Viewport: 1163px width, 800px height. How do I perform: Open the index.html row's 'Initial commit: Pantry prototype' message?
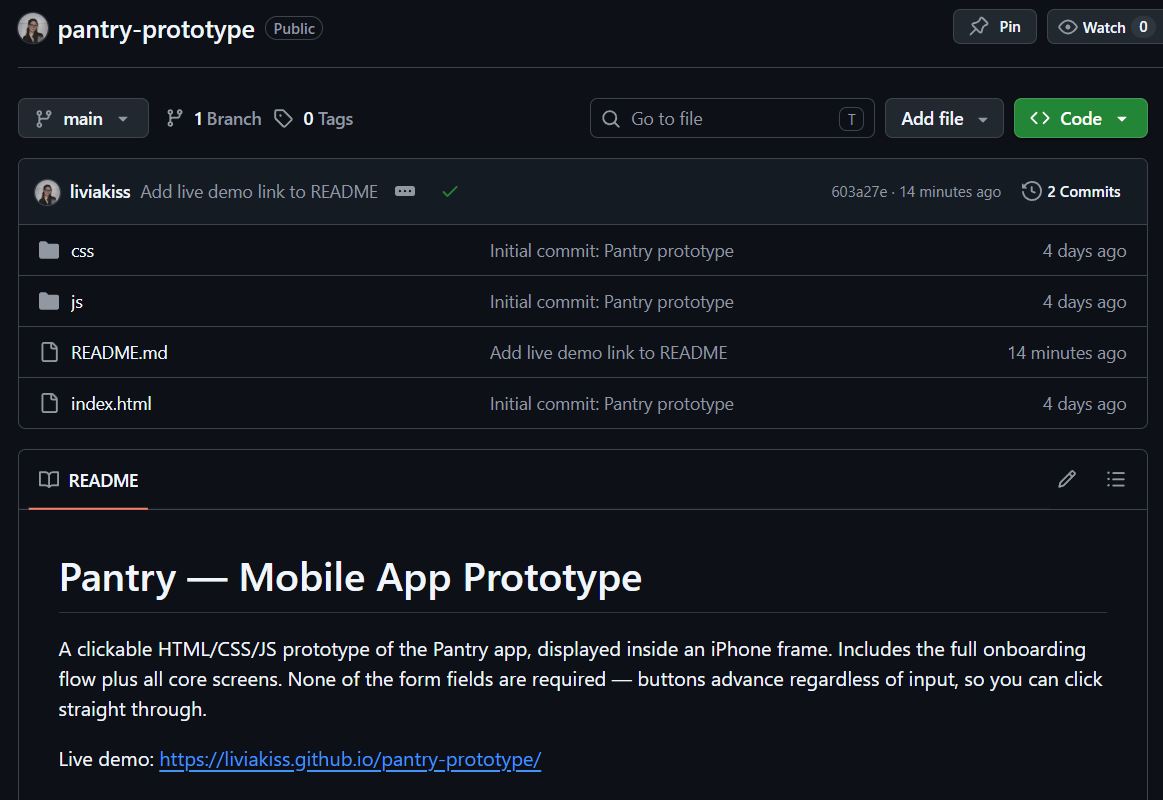tap(612, 403)
